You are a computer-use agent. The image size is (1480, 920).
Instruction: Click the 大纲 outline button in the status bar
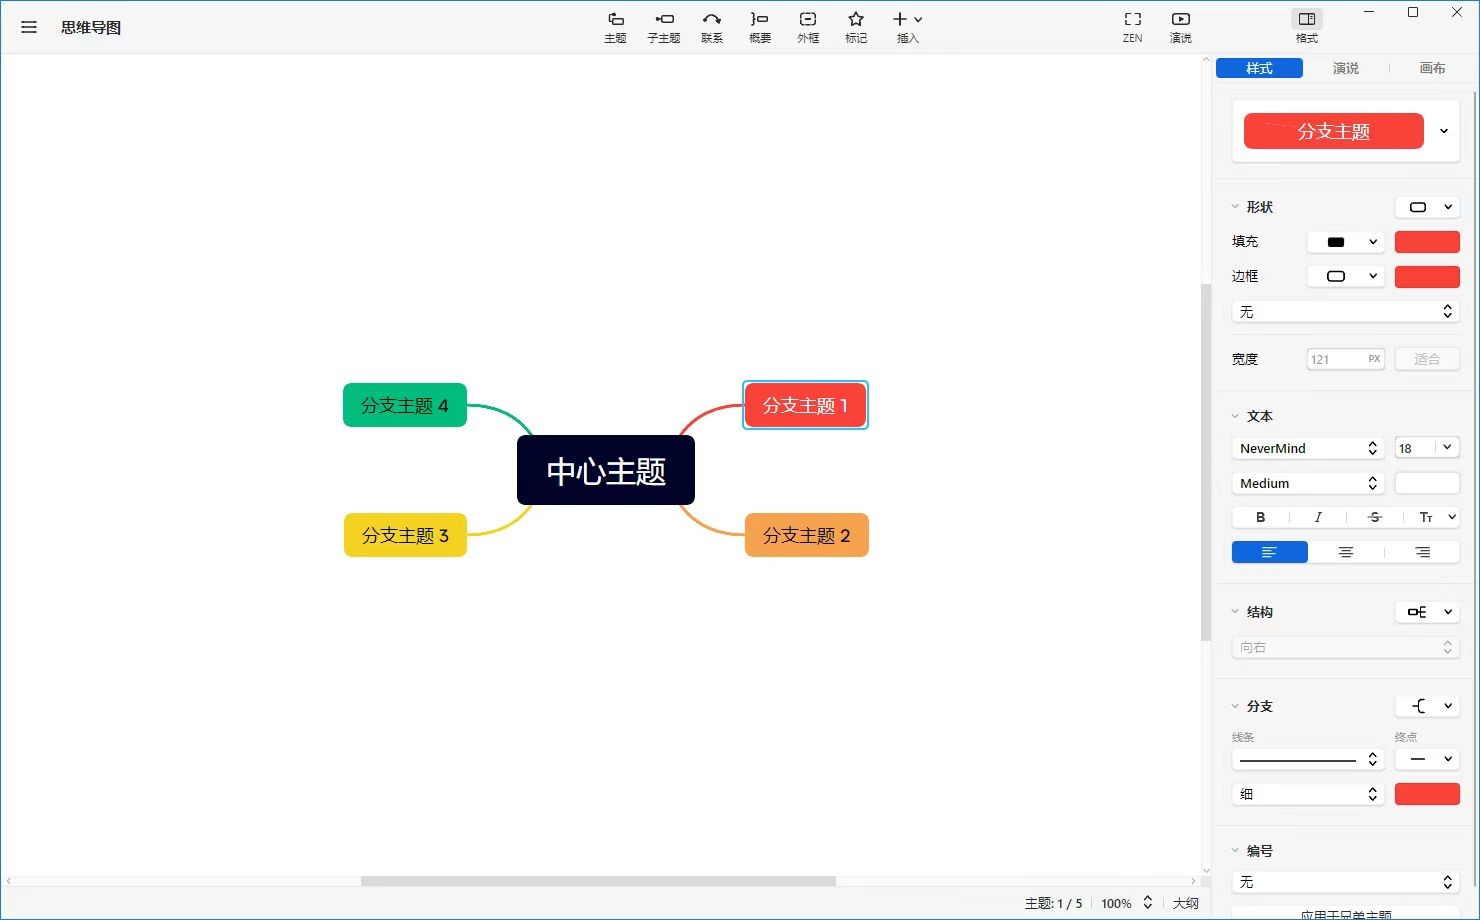click(1185, 903)
